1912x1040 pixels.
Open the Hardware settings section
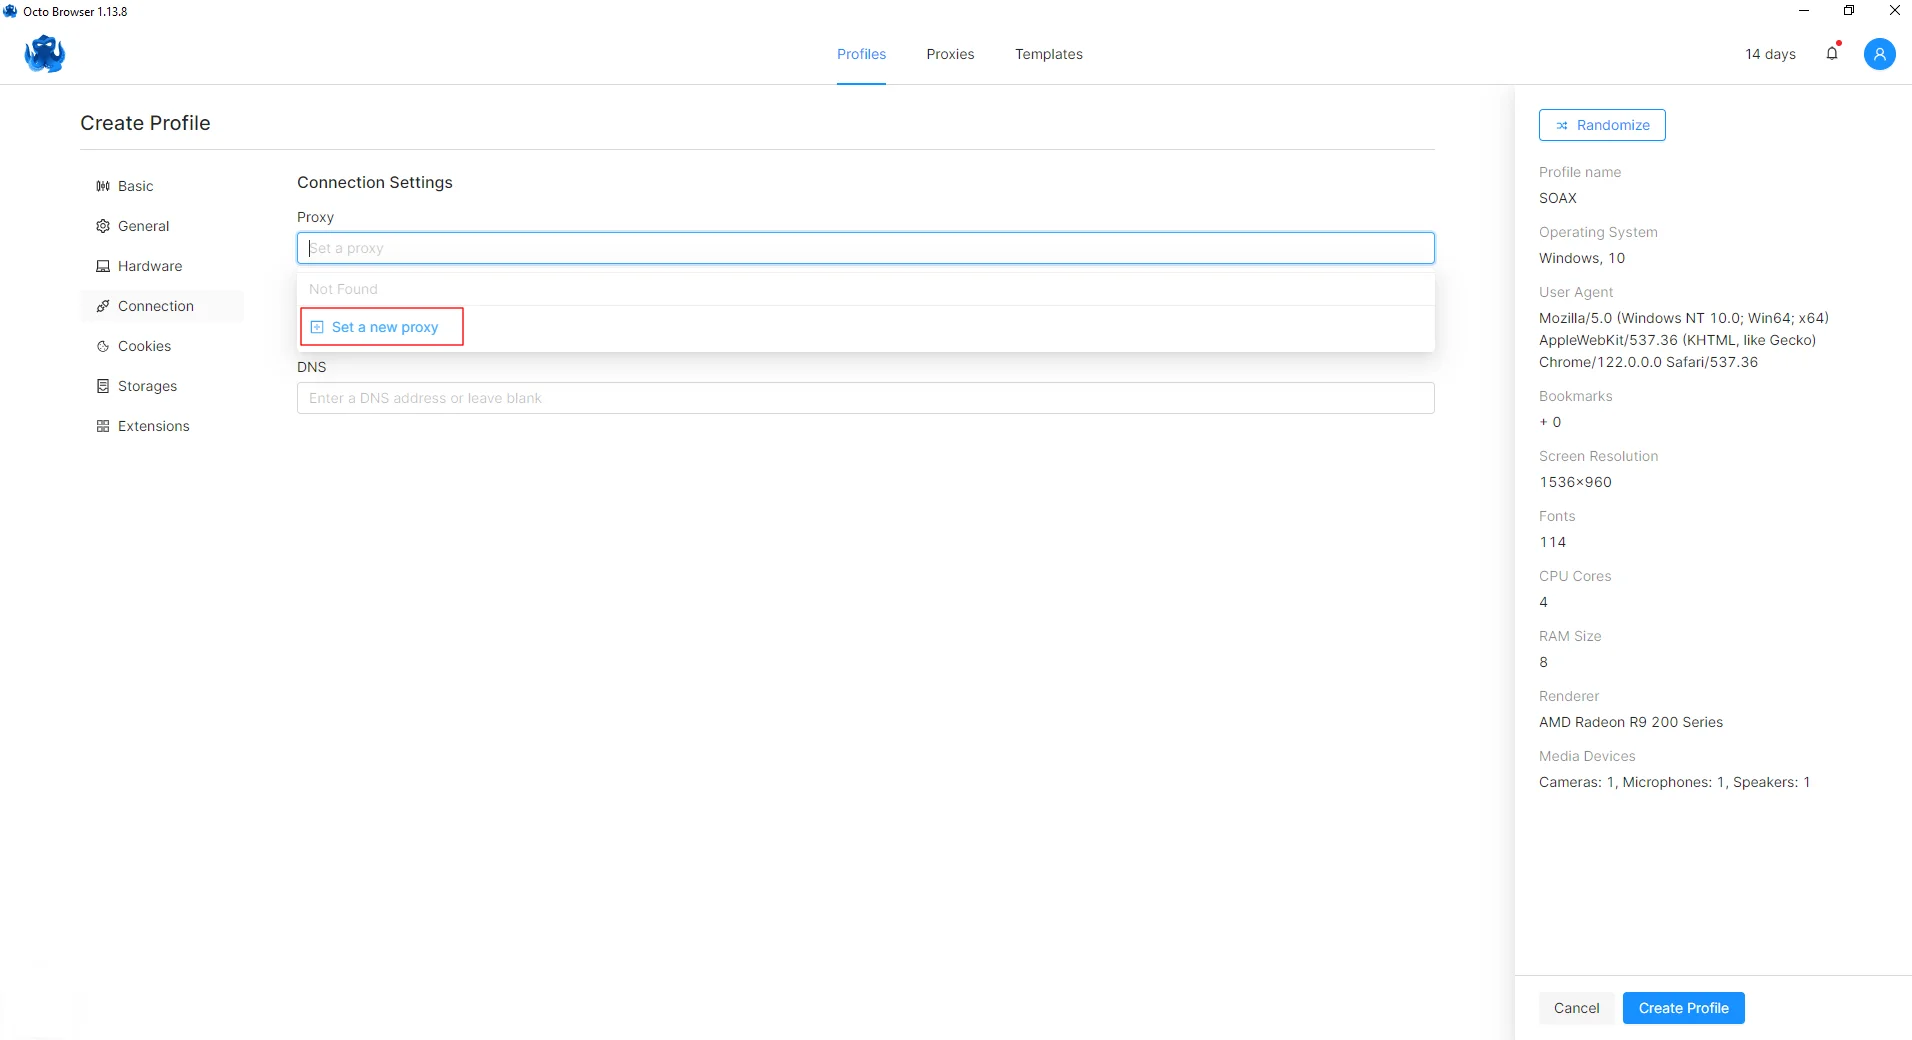(149, 266)
